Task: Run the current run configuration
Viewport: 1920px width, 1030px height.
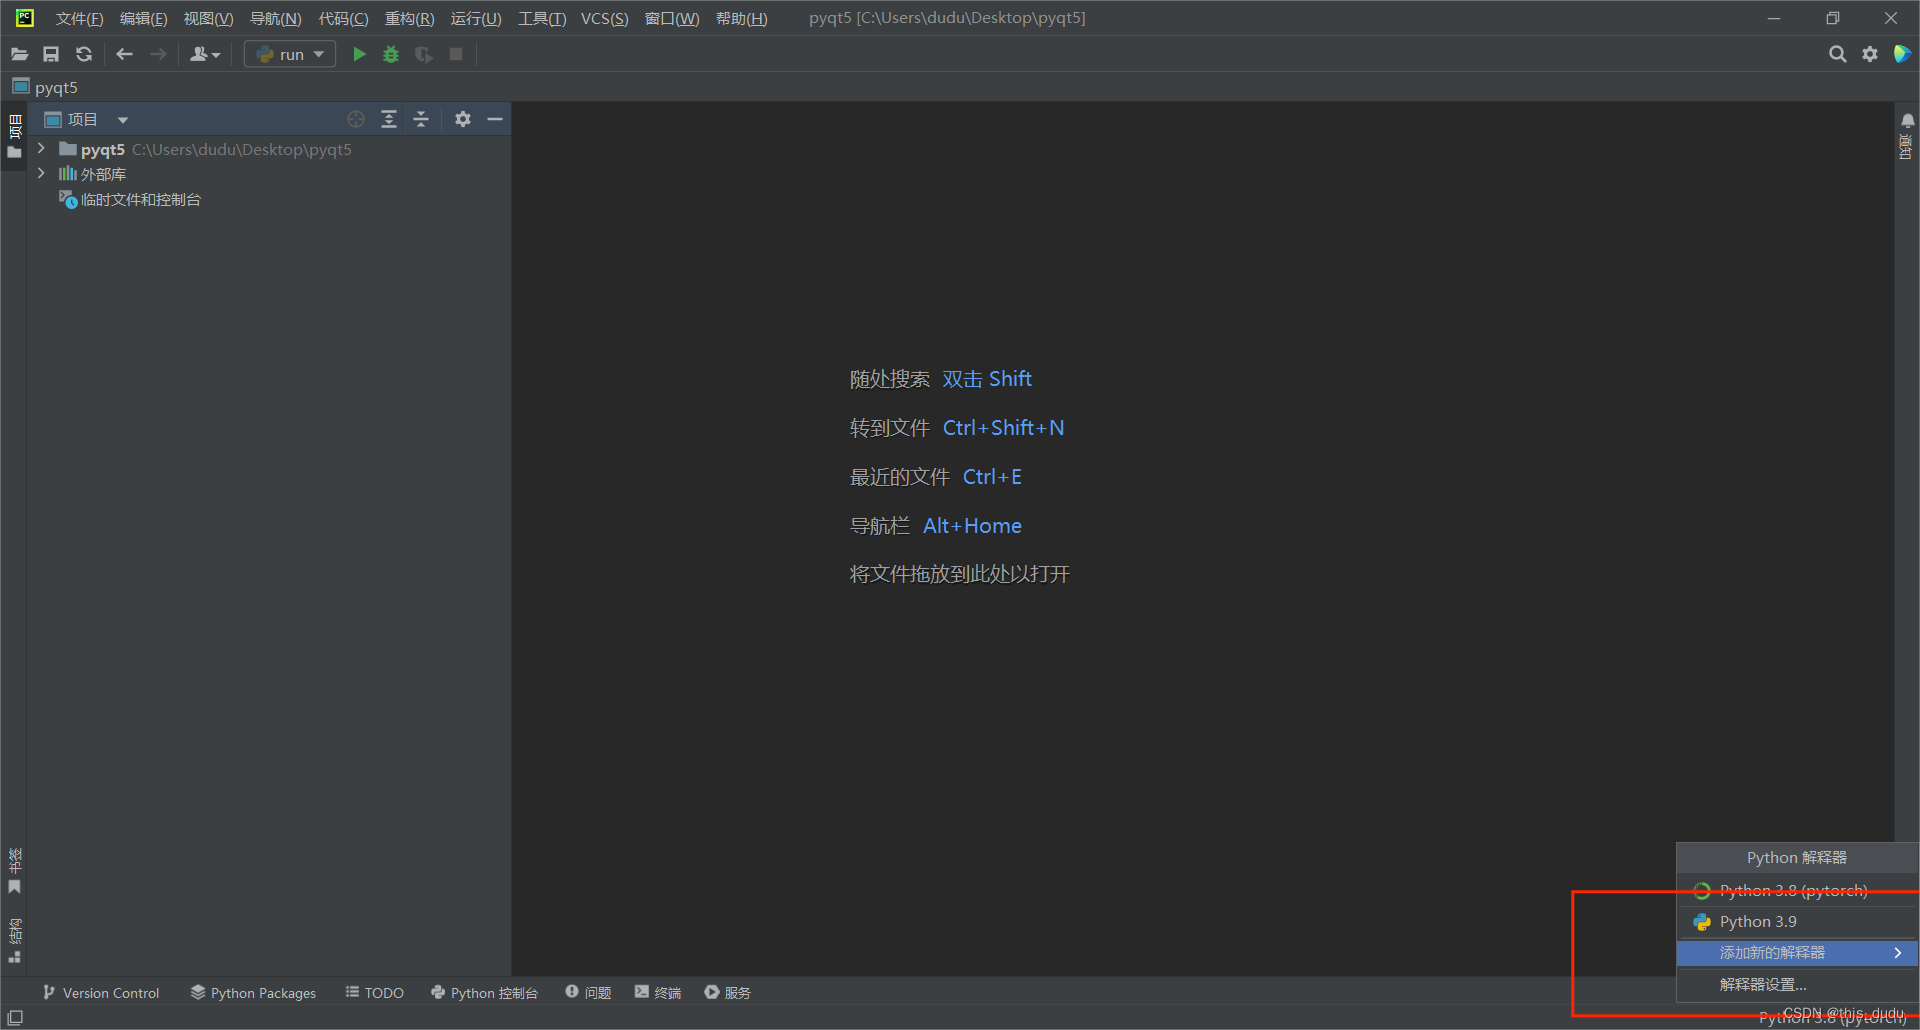Action: pos(359,54)
